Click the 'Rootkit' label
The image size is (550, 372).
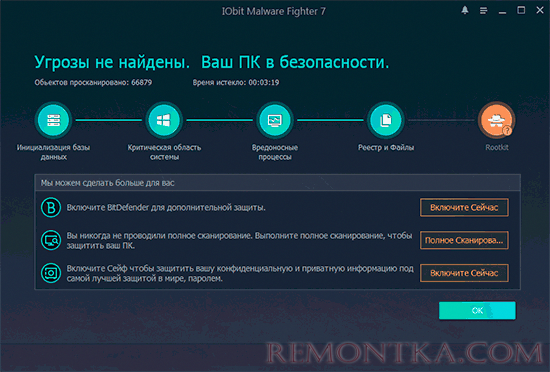pyautogui.click(x=497, y=147)
